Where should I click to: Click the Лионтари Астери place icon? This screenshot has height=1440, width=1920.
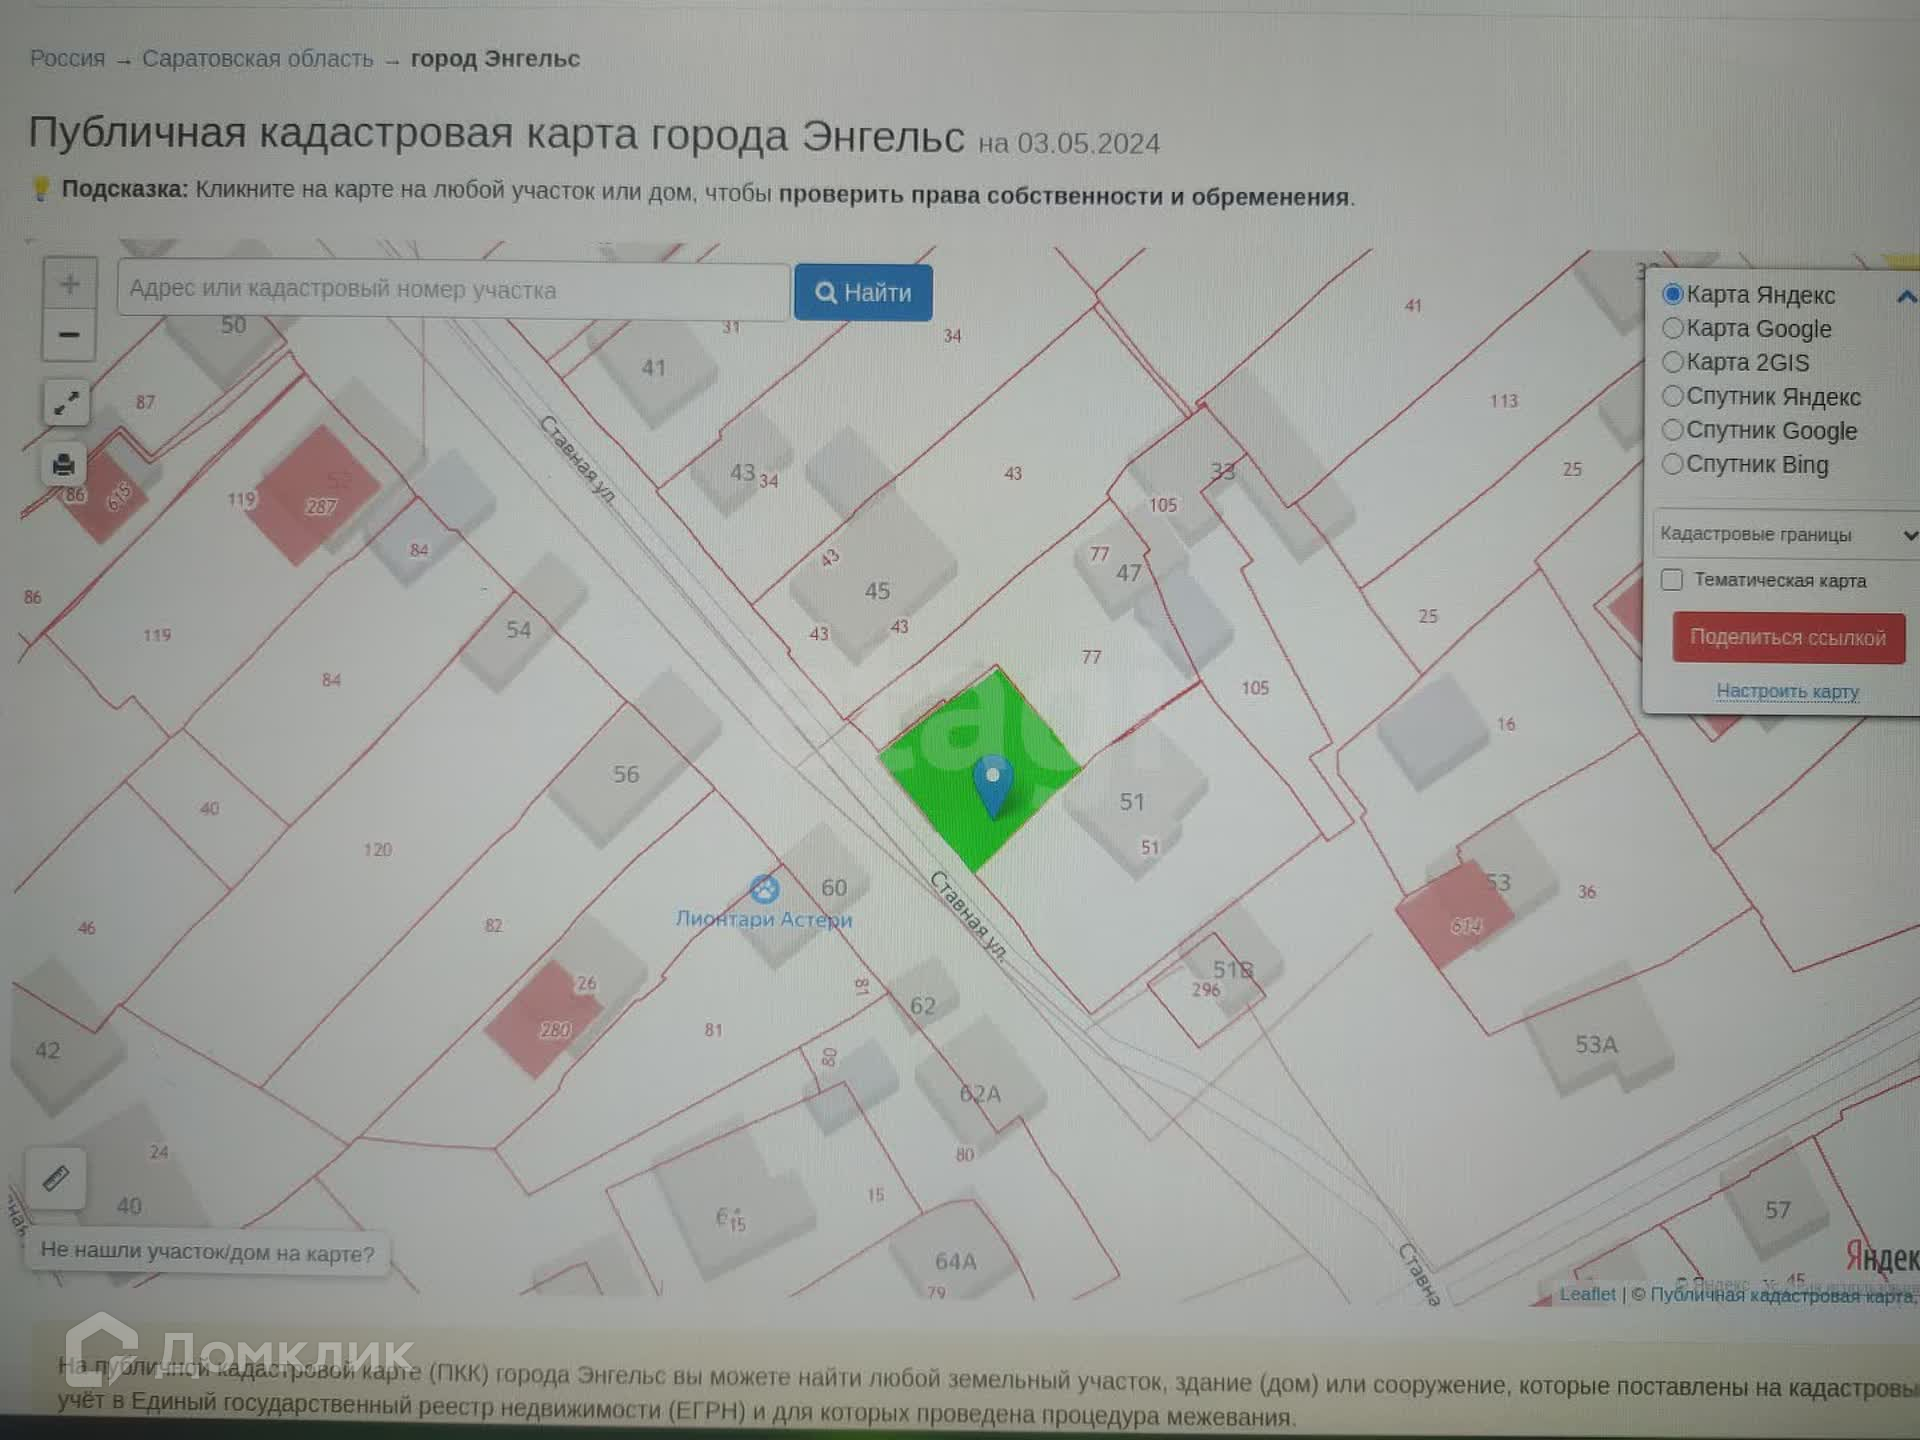click(765, 888)
